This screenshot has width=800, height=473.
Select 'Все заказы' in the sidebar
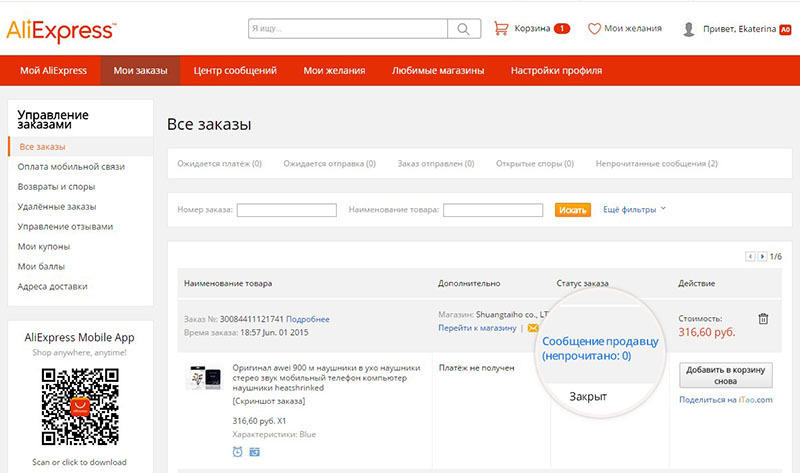tap(81, 146)
